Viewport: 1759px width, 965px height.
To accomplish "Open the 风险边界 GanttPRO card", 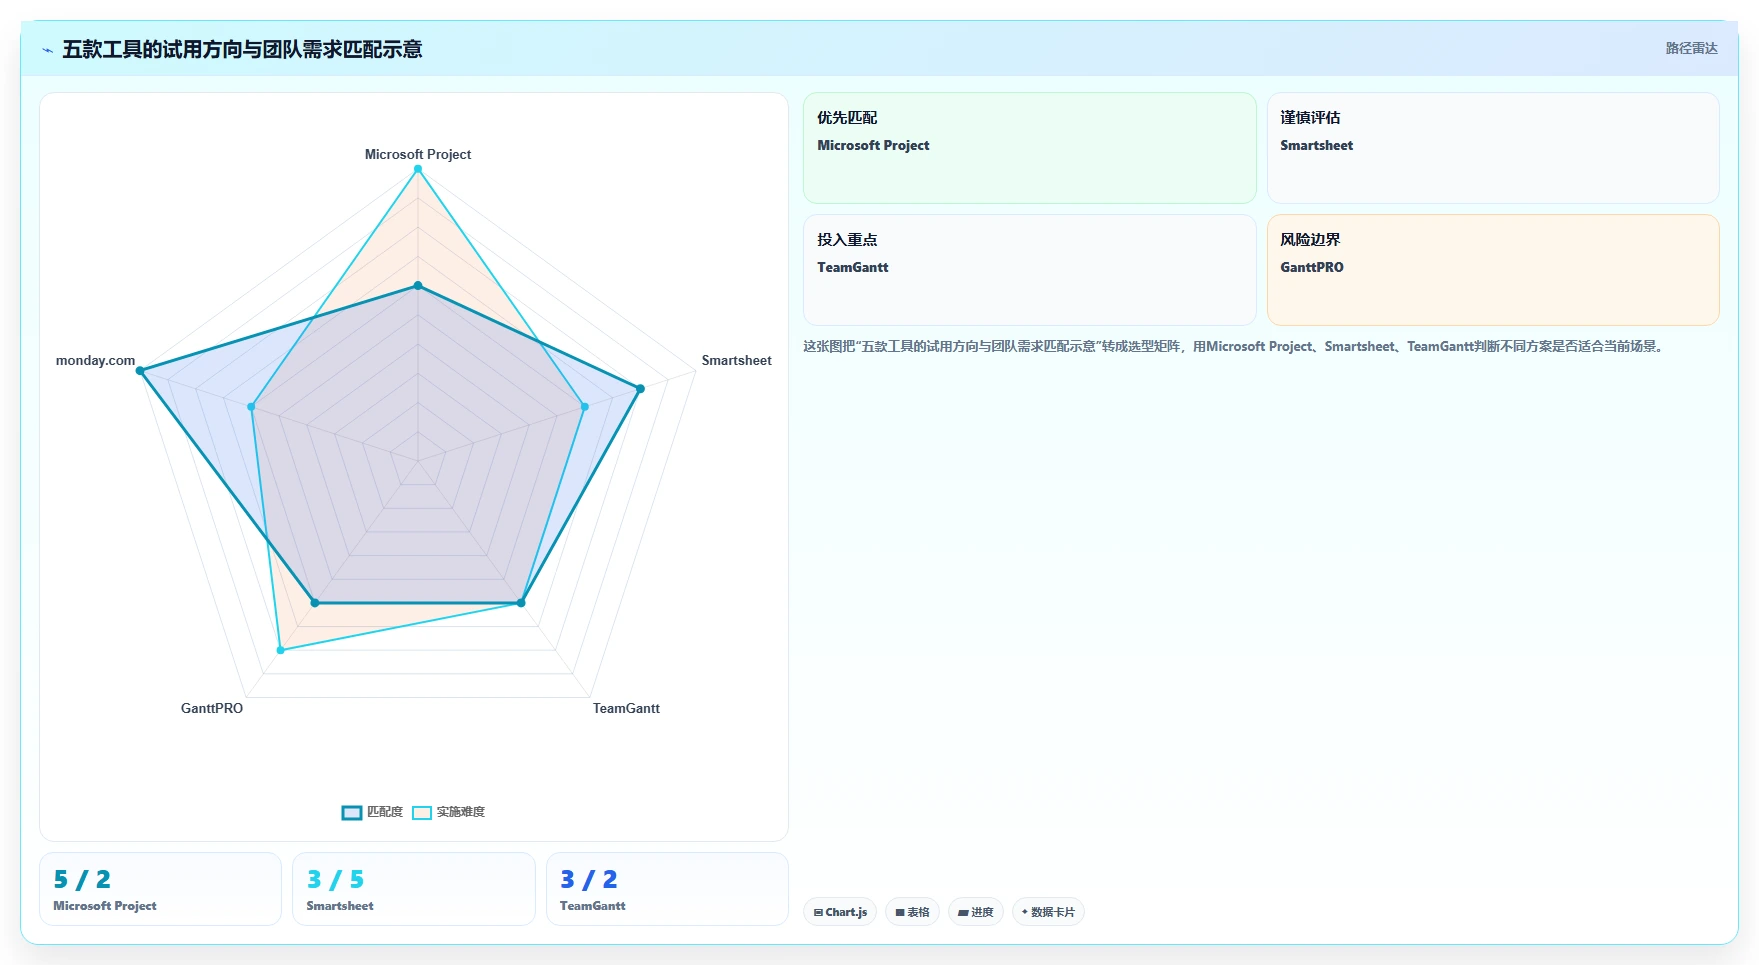I will (1493, 270).
